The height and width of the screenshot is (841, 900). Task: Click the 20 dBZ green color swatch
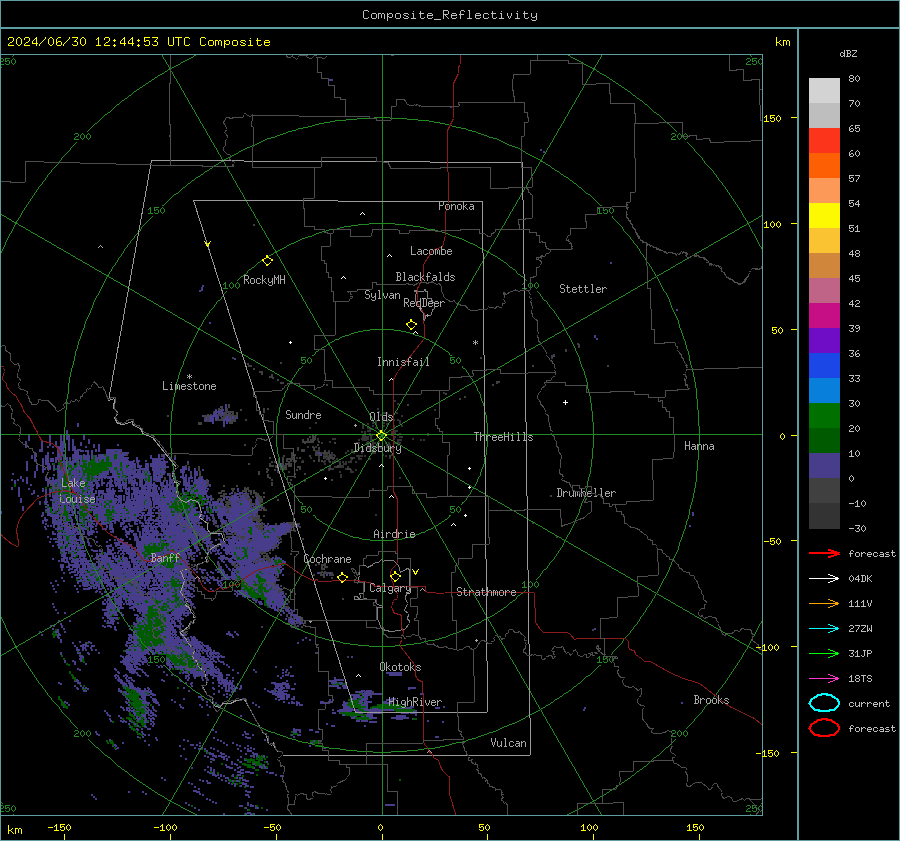coord(824,415)
